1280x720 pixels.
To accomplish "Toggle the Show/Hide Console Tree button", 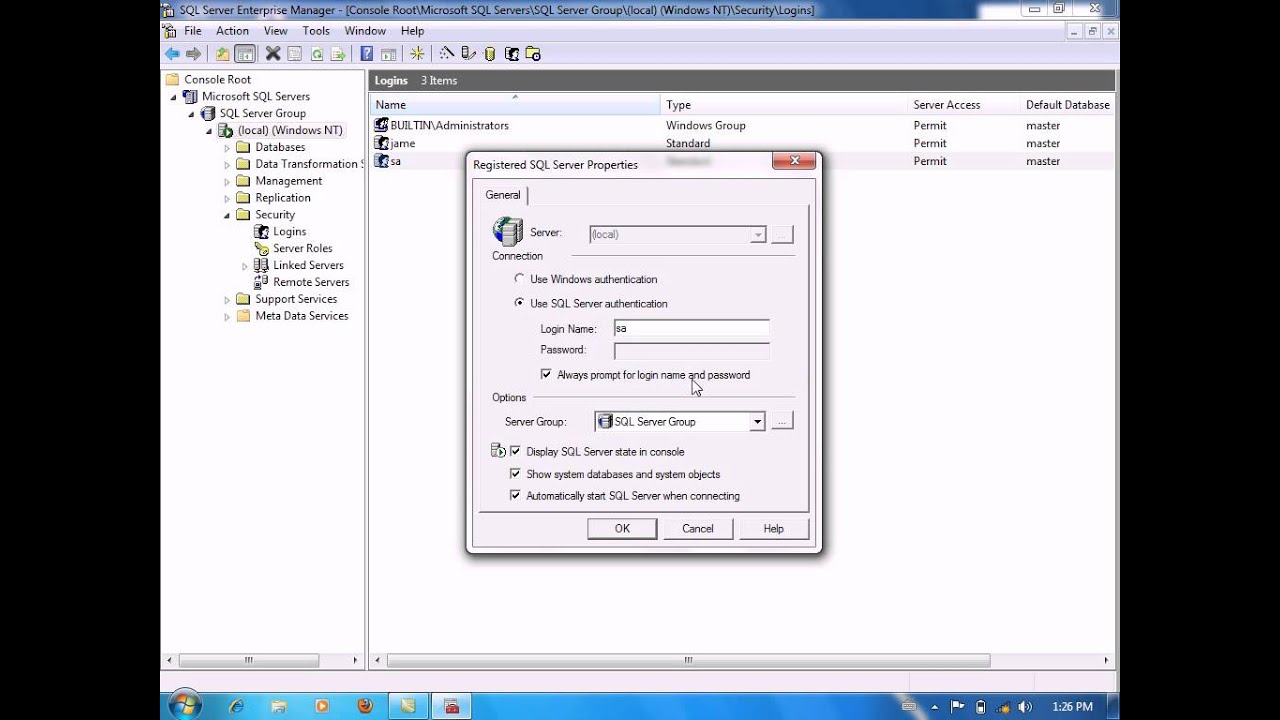I will 245,54.
